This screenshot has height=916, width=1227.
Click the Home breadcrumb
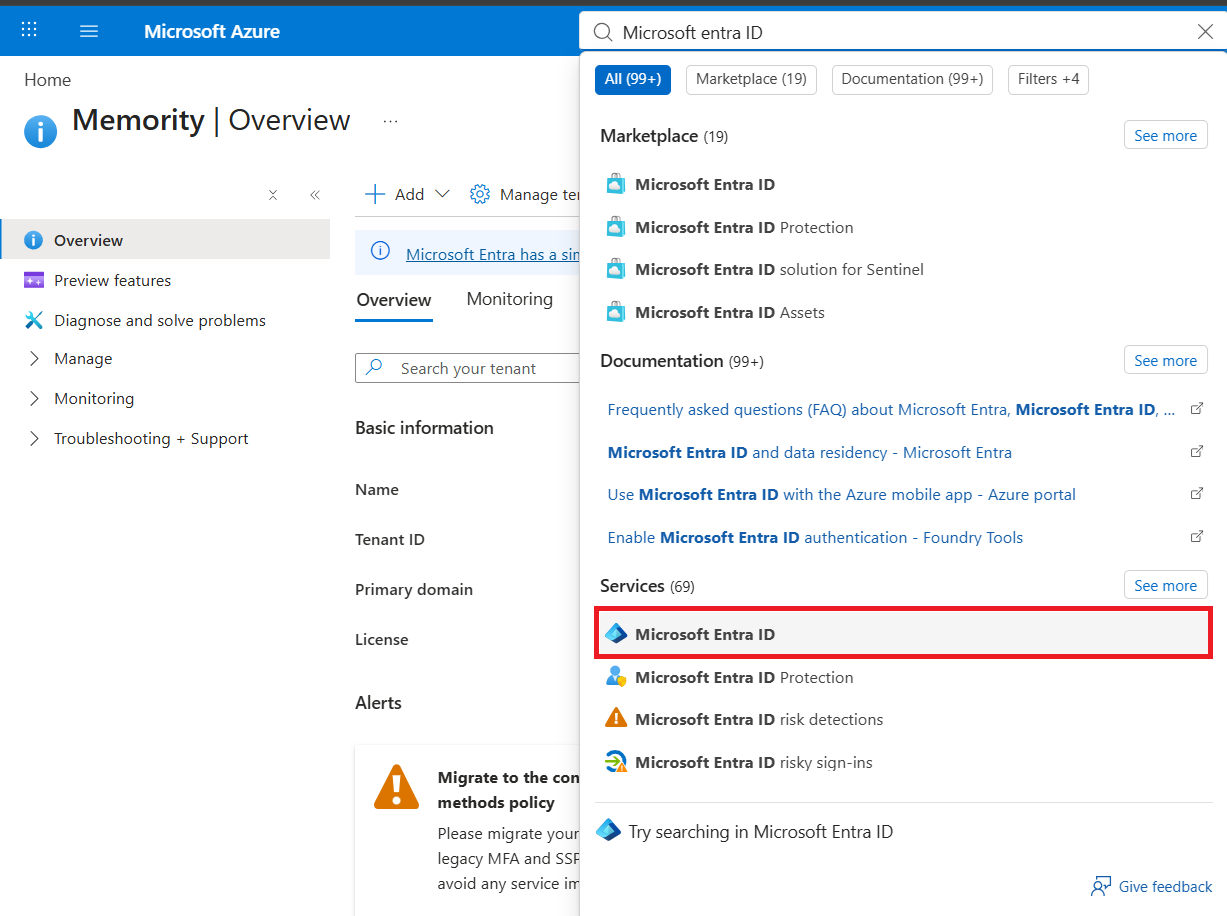[47, 80]
